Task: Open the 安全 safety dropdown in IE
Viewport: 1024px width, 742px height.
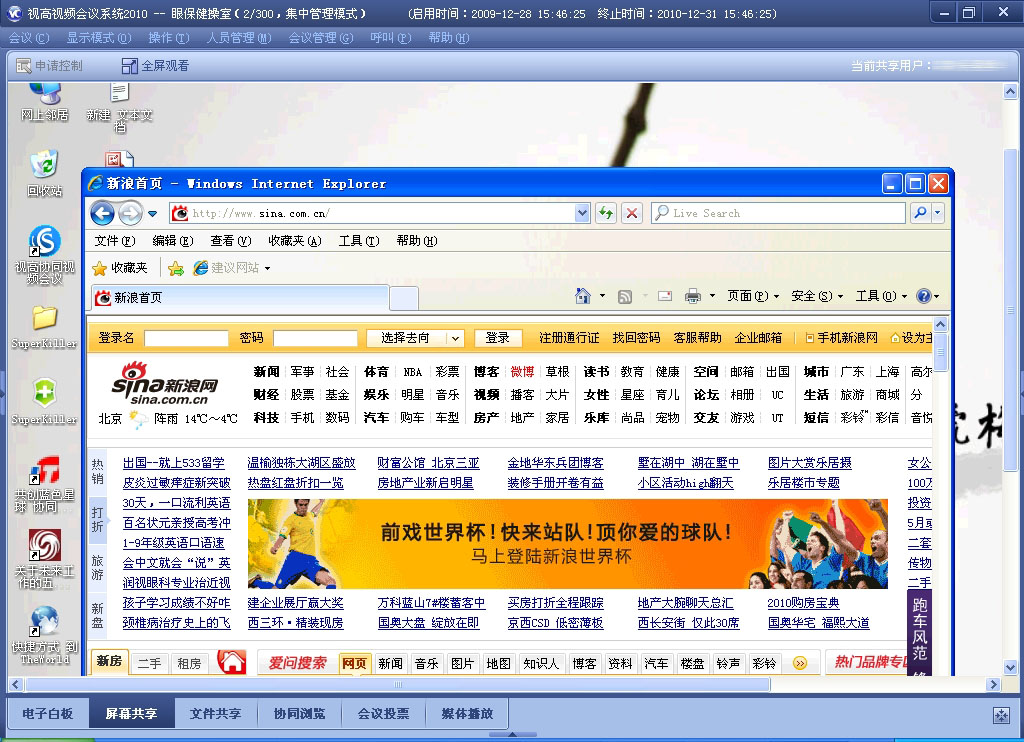Action: click(817, 296)
